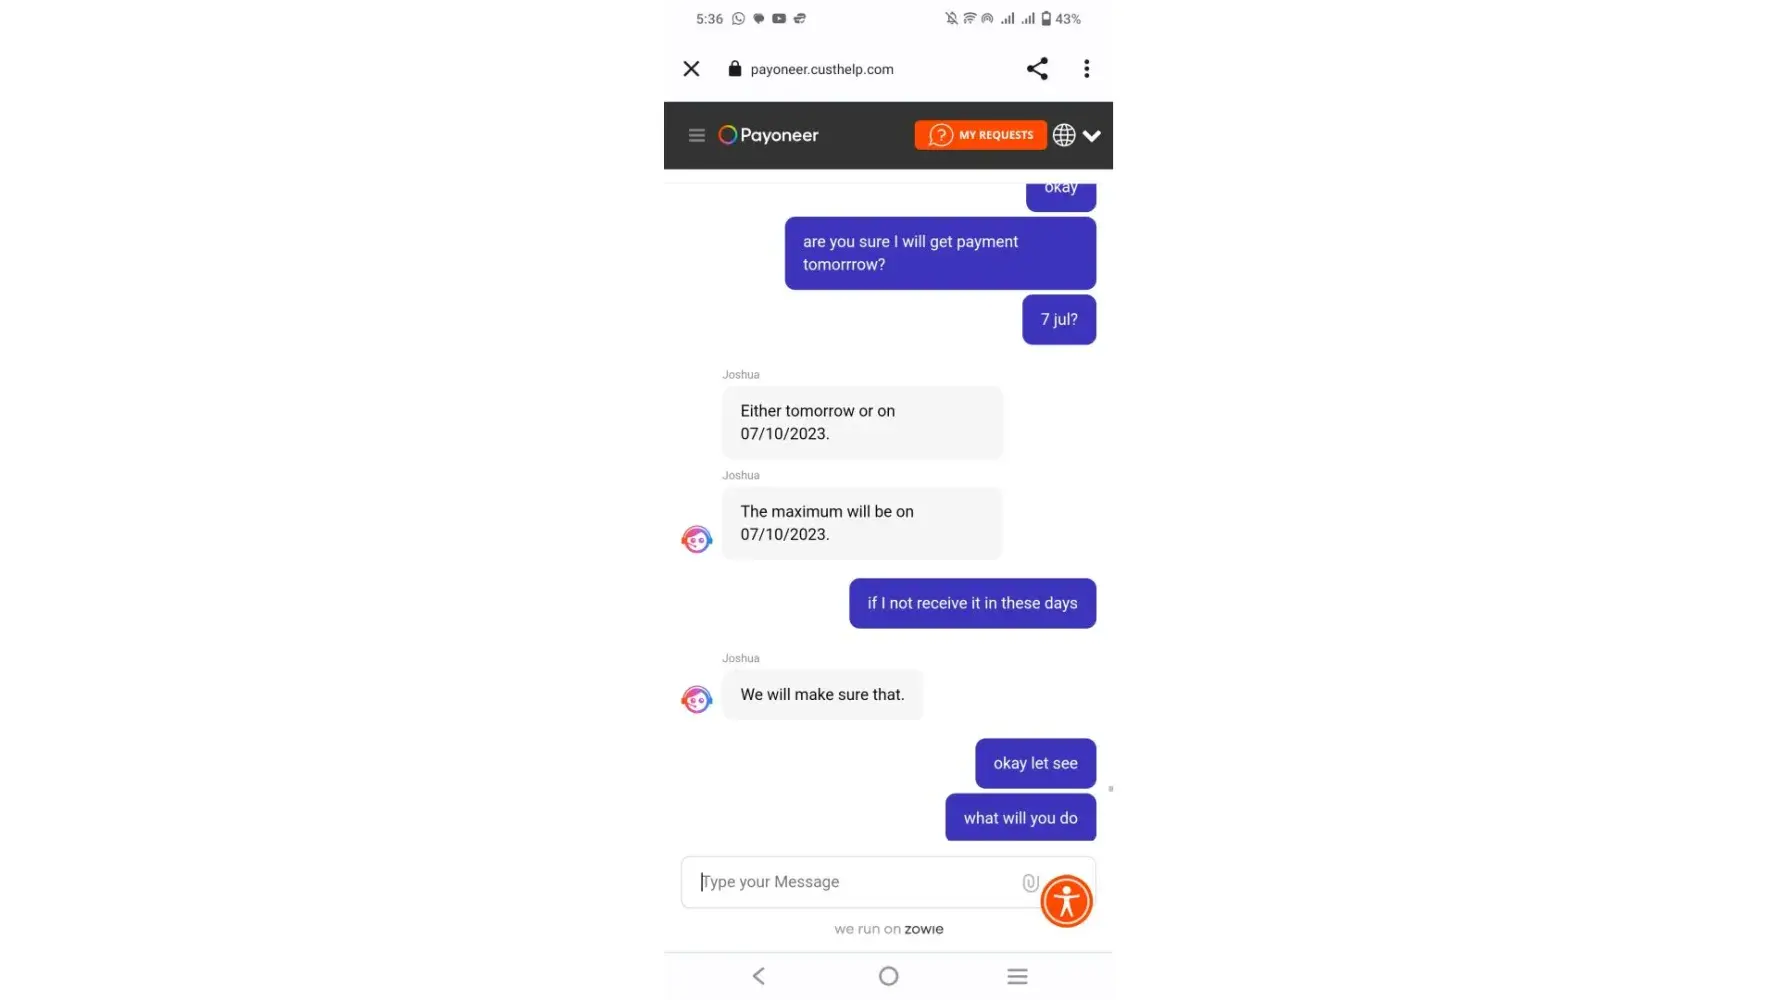The width and height of the screenshot is (1778, 1000).
Task: Select the 'The maximum will be on' message
Action: [x=862, y=523]
